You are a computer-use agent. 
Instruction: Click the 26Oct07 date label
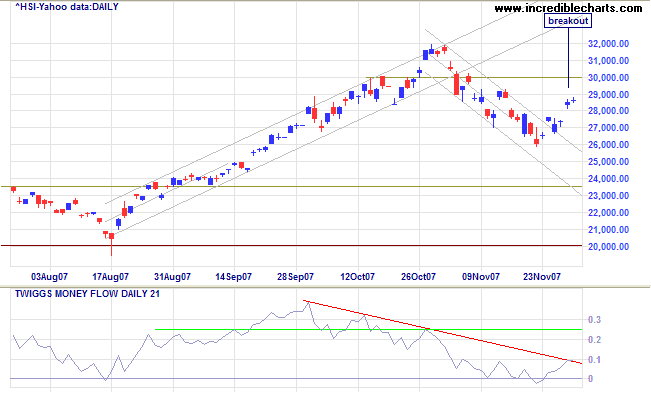coord(418,277)
